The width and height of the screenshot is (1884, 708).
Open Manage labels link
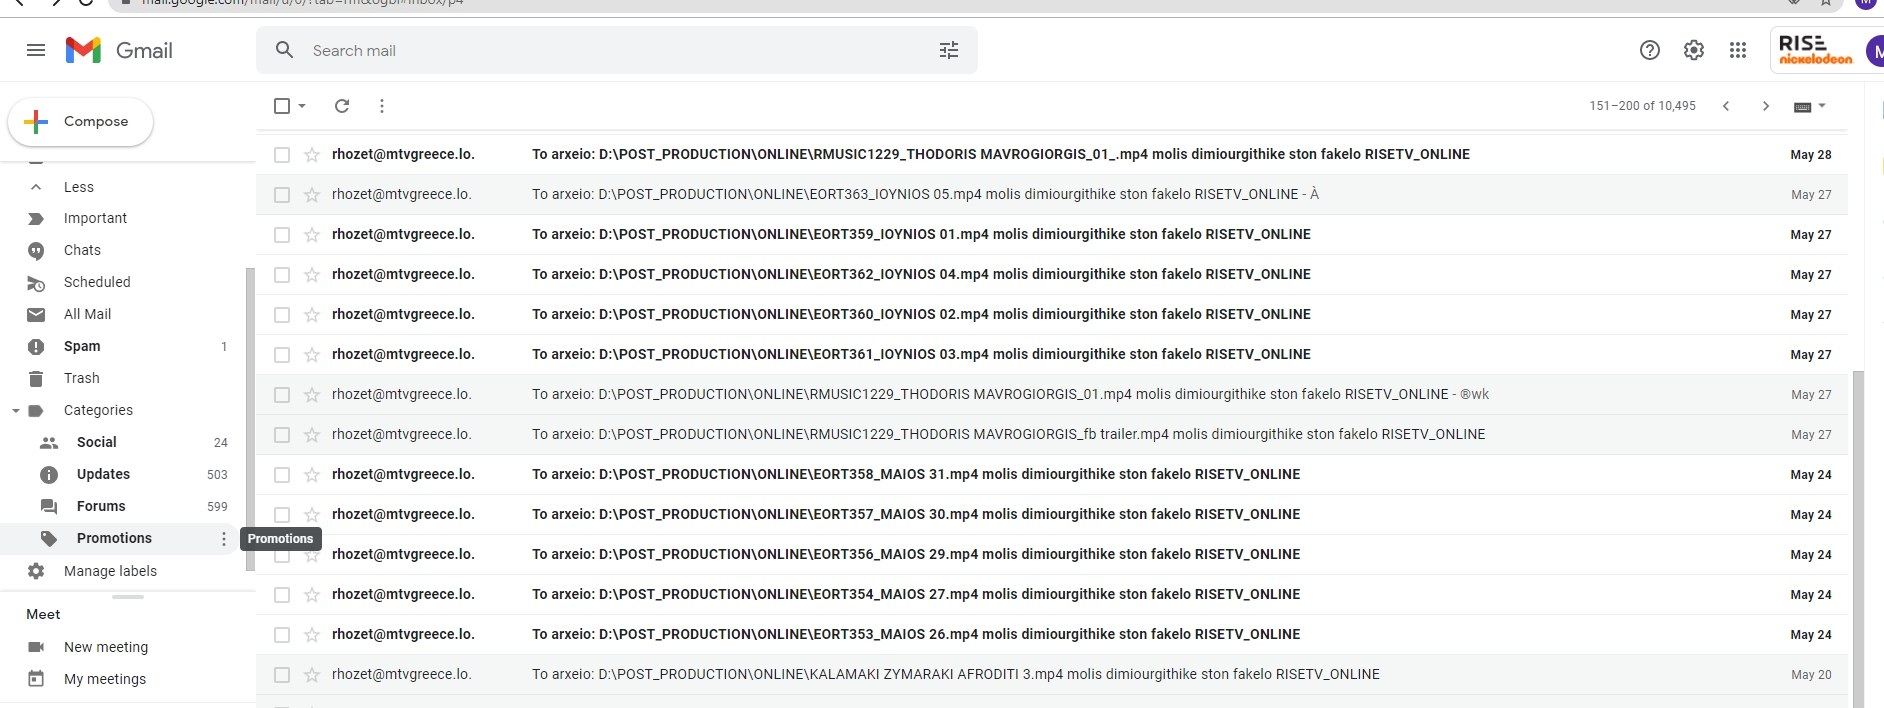110,571
